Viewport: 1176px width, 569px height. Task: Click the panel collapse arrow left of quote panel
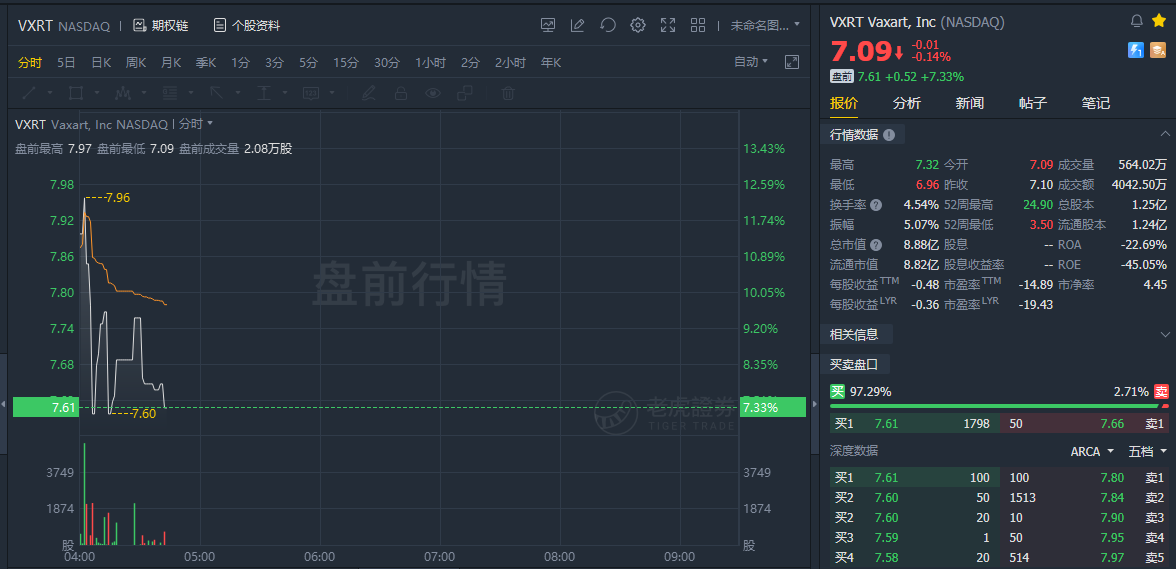[816, 403]
